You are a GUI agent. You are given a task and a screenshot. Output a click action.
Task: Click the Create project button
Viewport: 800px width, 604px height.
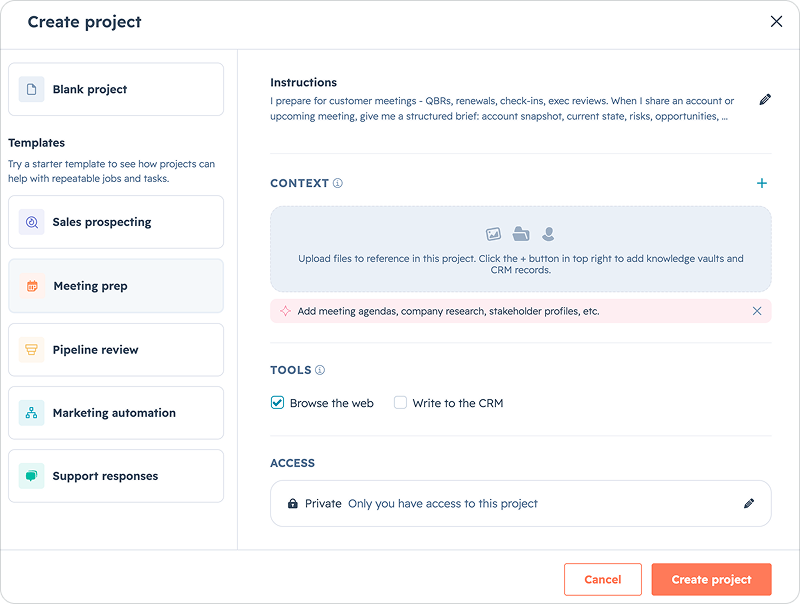[x=711, y=580]
